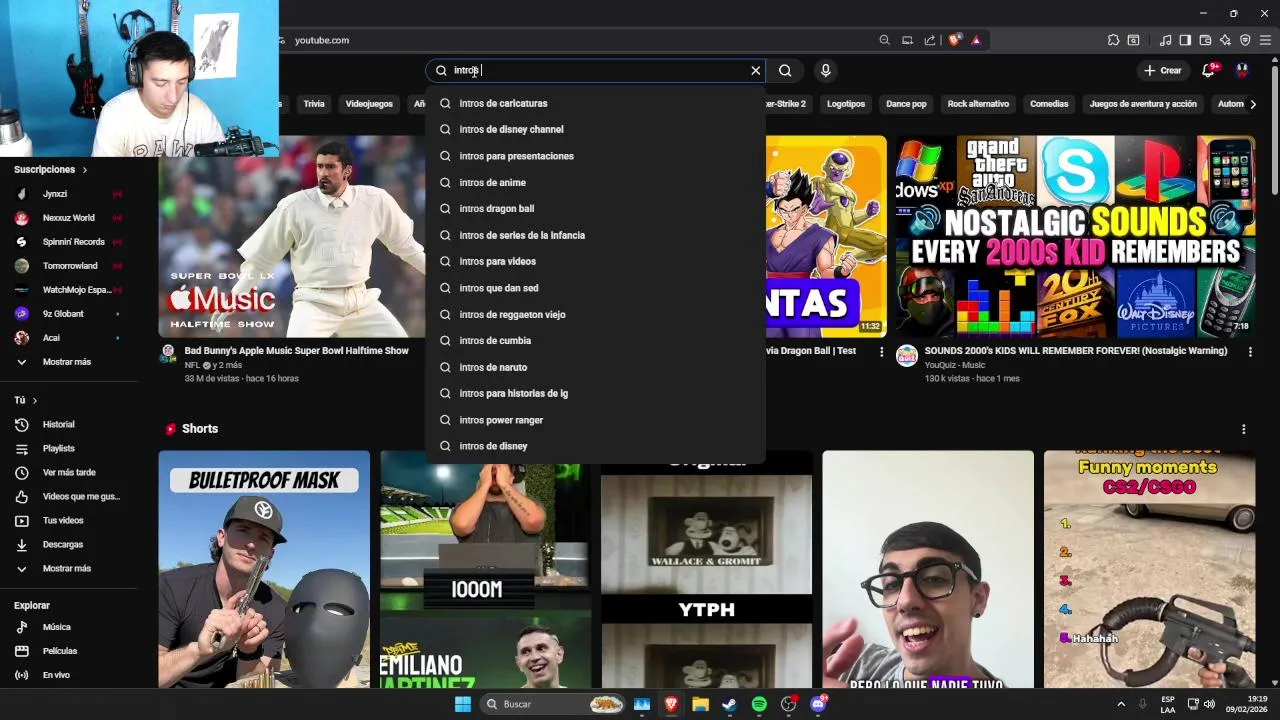Expand subscriptions with Mostrar más under Acai
This screenshot has width=1280, height=720.
click(x=68, y=362)
